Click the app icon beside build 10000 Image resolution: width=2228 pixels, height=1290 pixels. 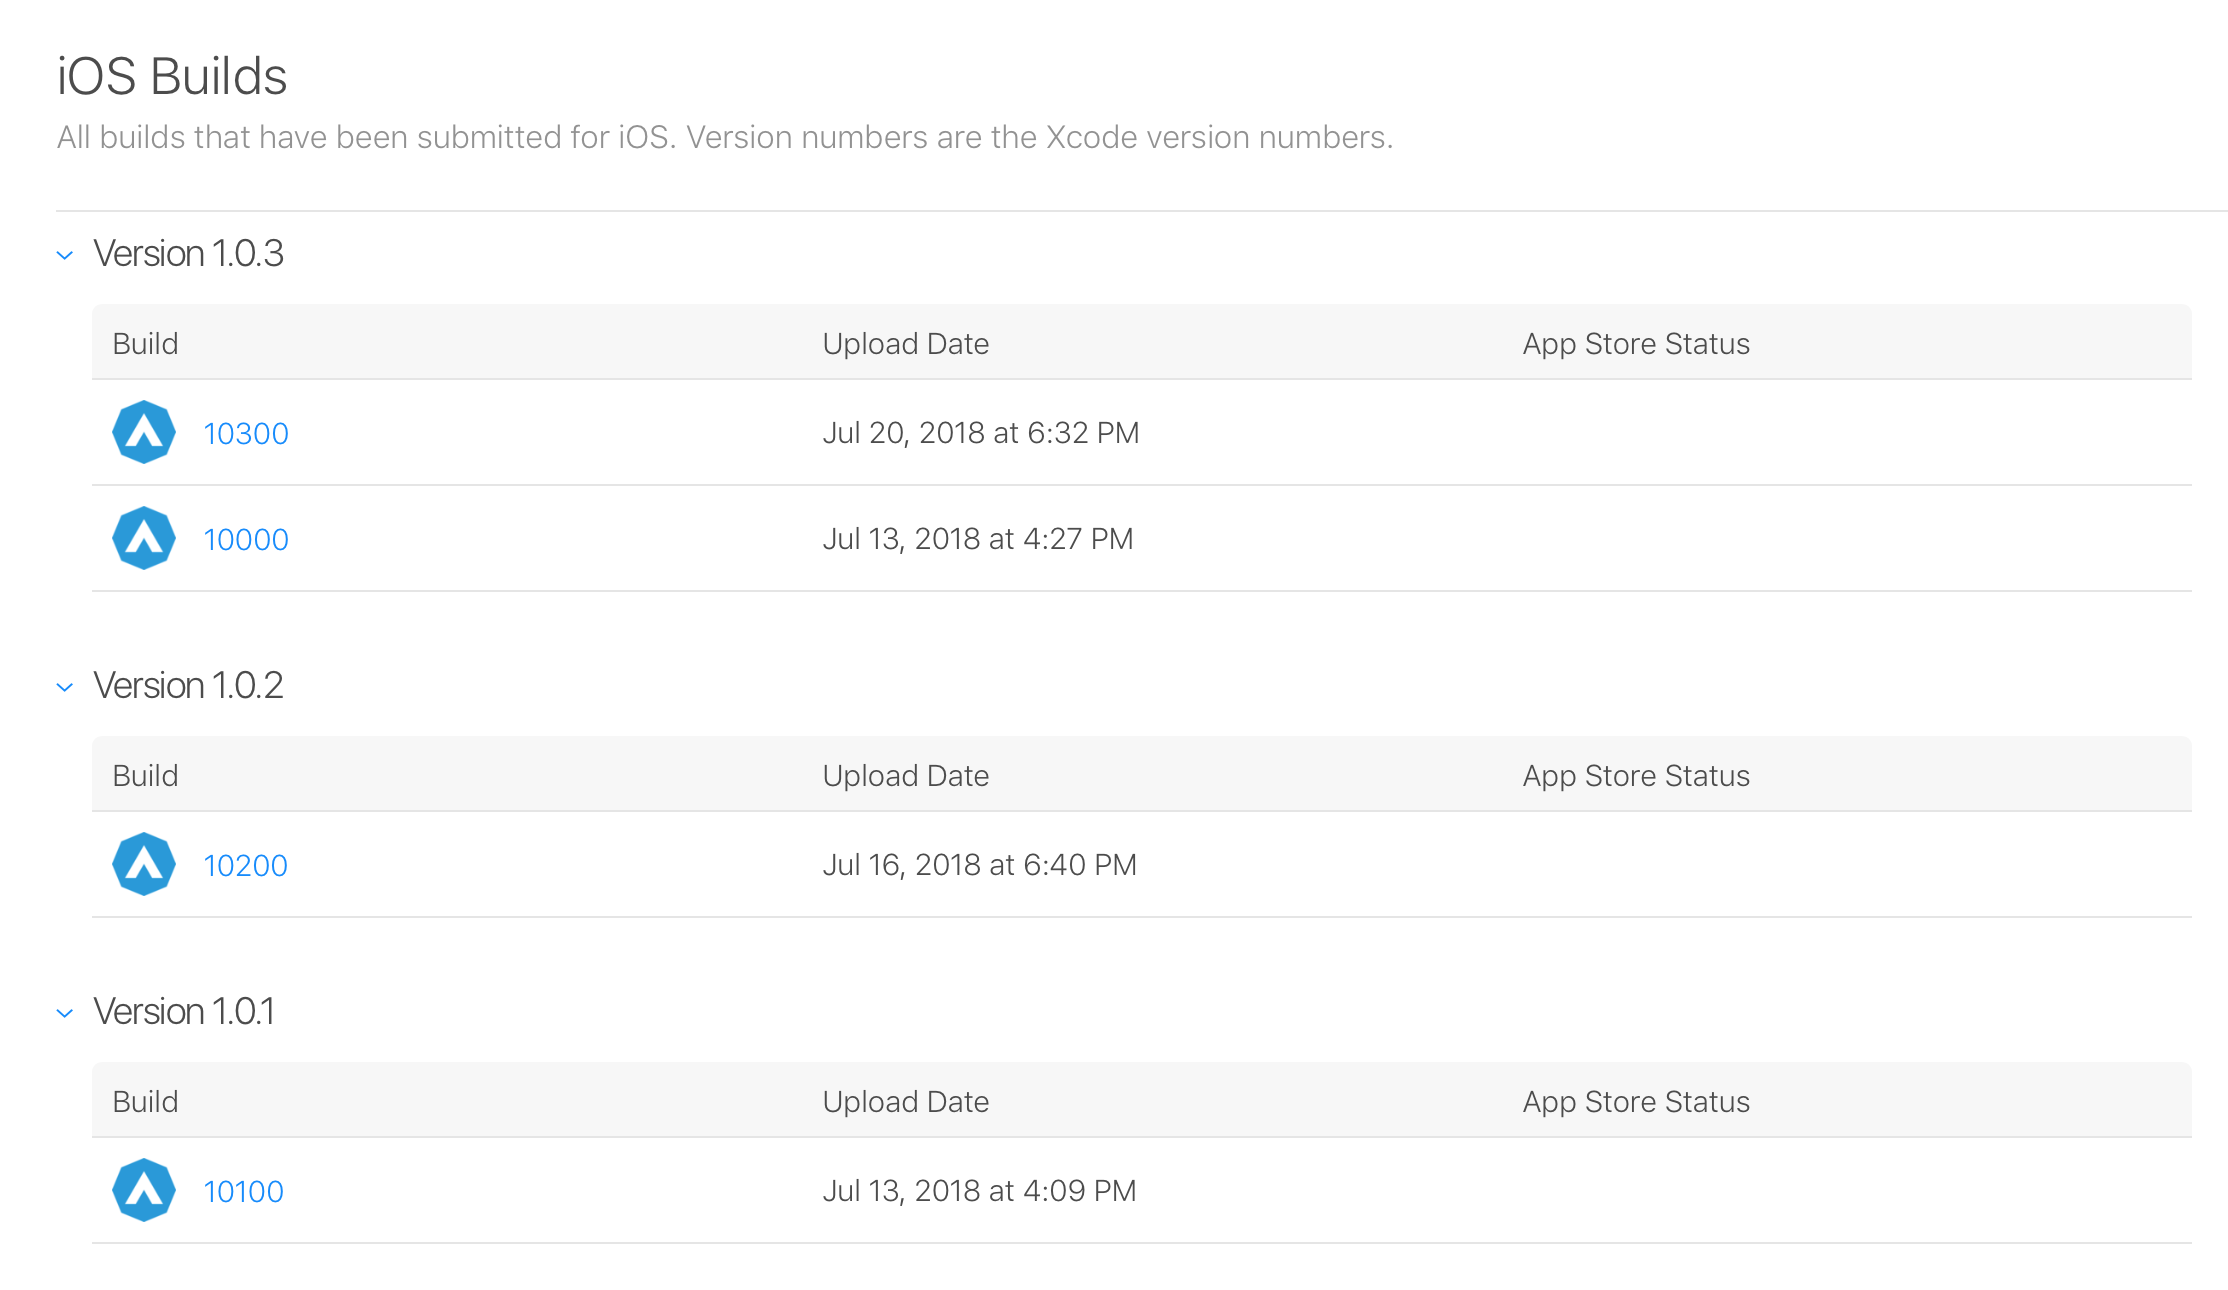[144, 538]
